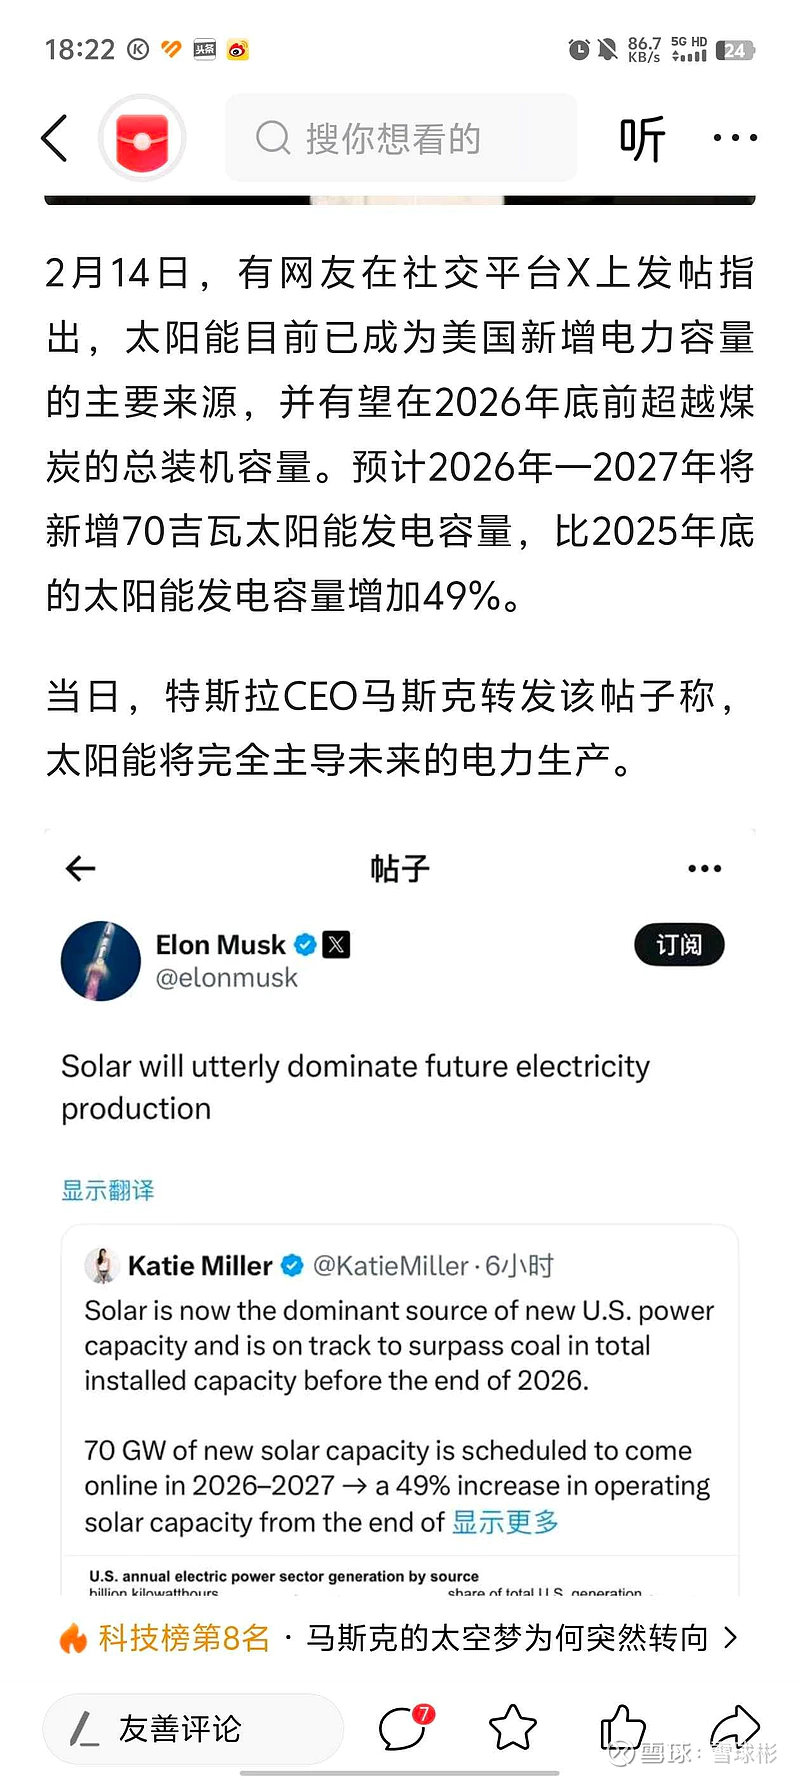Tap the back arrow at top left
This screenshot has height=1778, width=800.
55,138
